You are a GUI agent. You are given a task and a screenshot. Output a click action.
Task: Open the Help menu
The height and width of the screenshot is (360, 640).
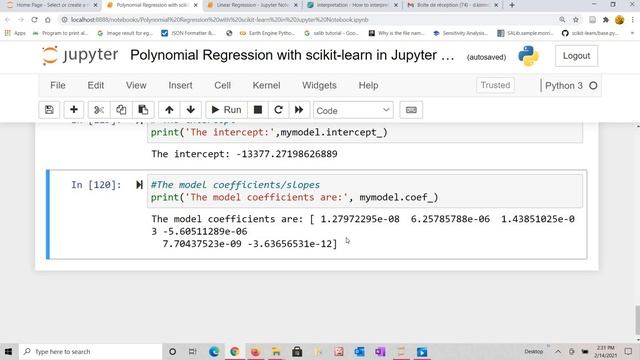pyautogui.click(x=368, y=85)
